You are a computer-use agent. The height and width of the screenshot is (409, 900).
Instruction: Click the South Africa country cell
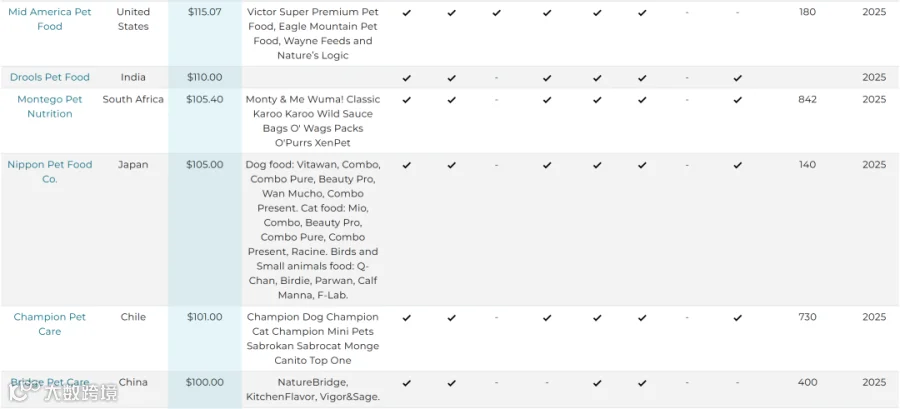coord(133,99)
